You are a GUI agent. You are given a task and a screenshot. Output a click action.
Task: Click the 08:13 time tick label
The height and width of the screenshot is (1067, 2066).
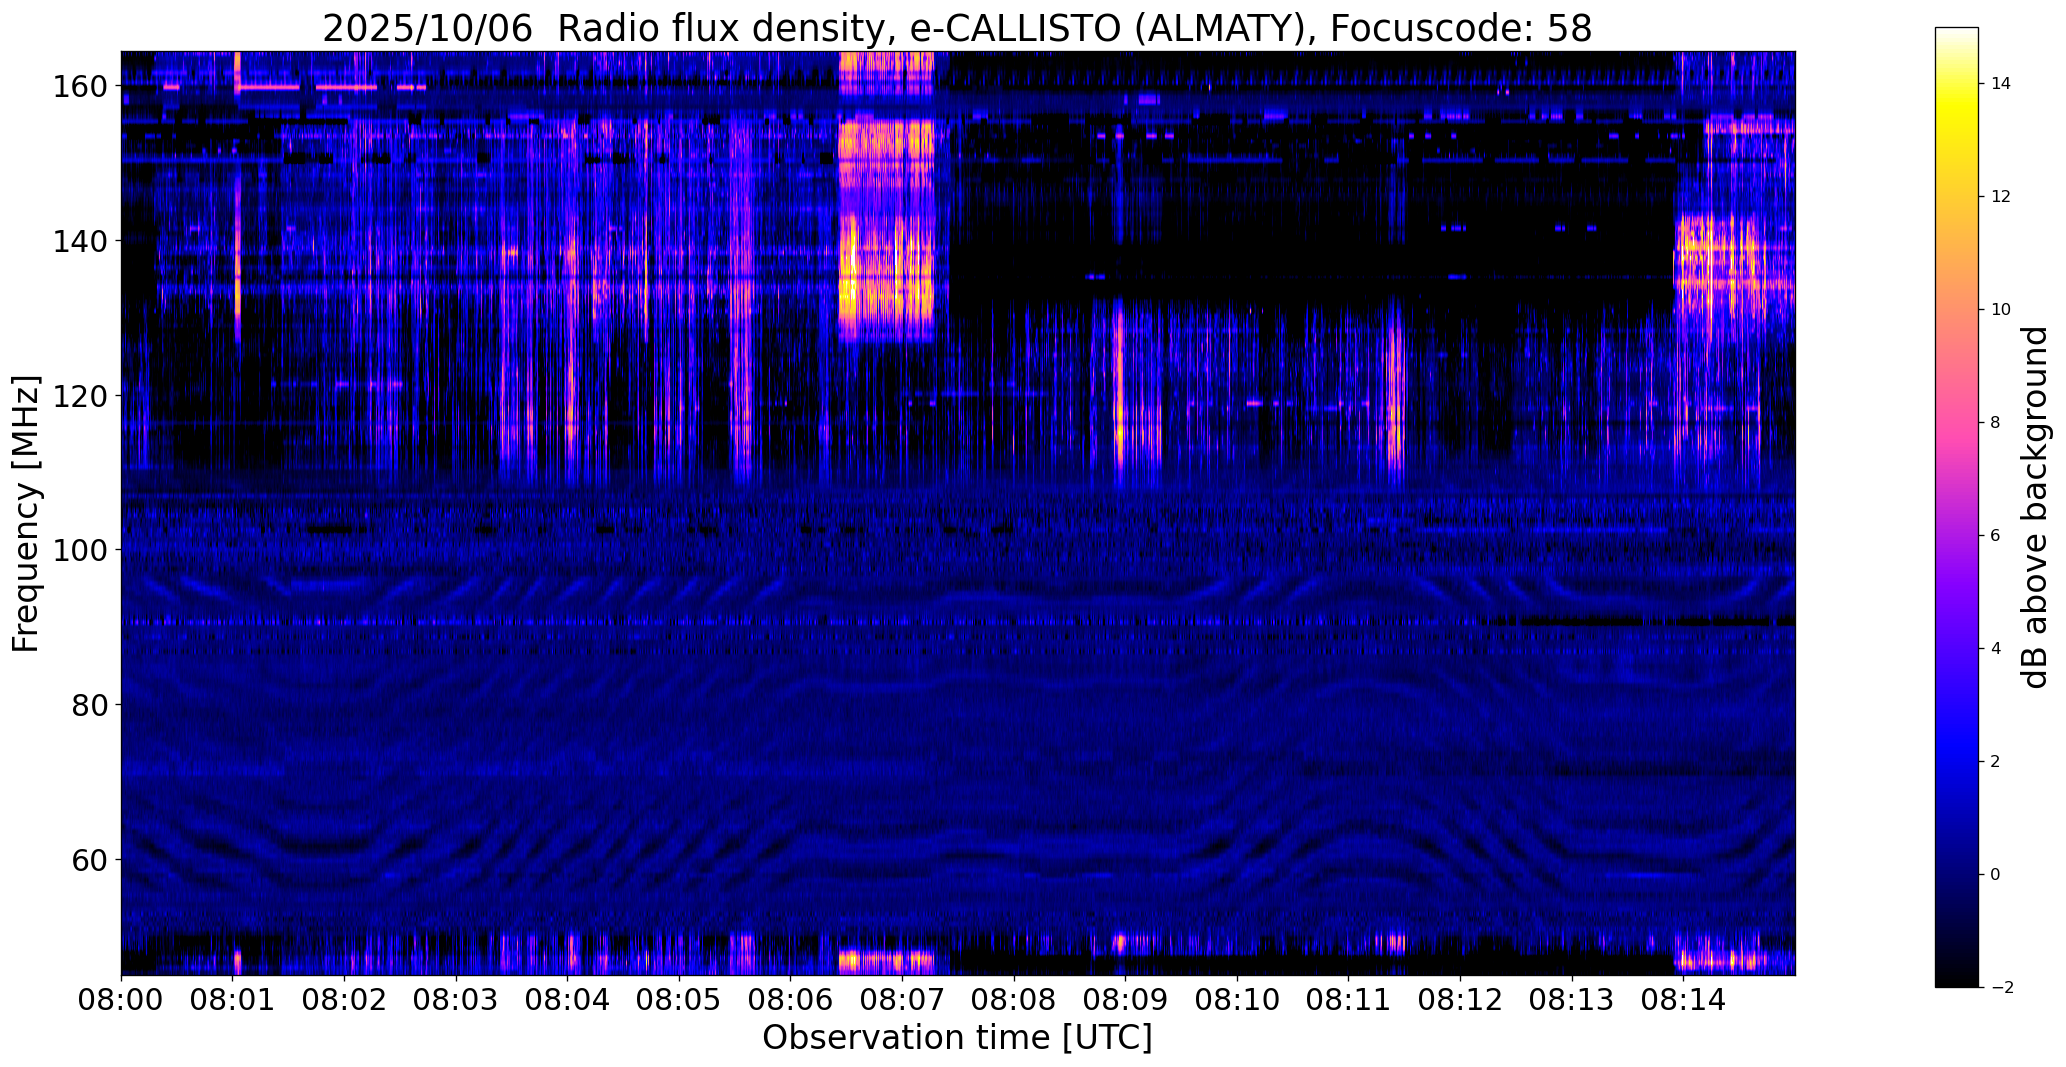click(x=1572, y=999)
